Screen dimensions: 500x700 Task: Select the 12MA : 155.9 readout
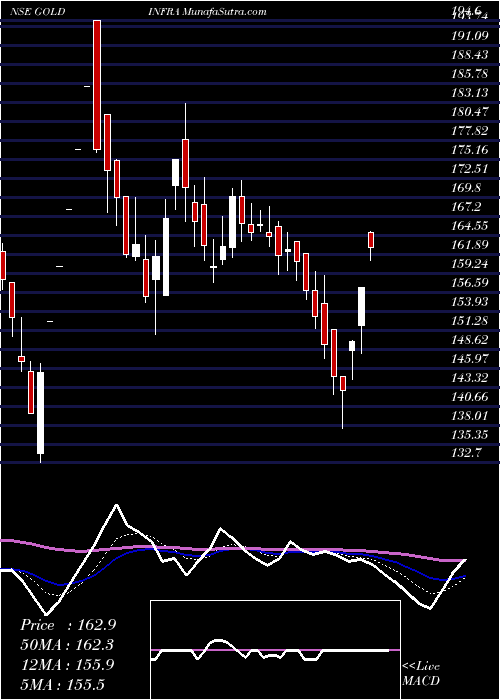[x=67, y=665]
